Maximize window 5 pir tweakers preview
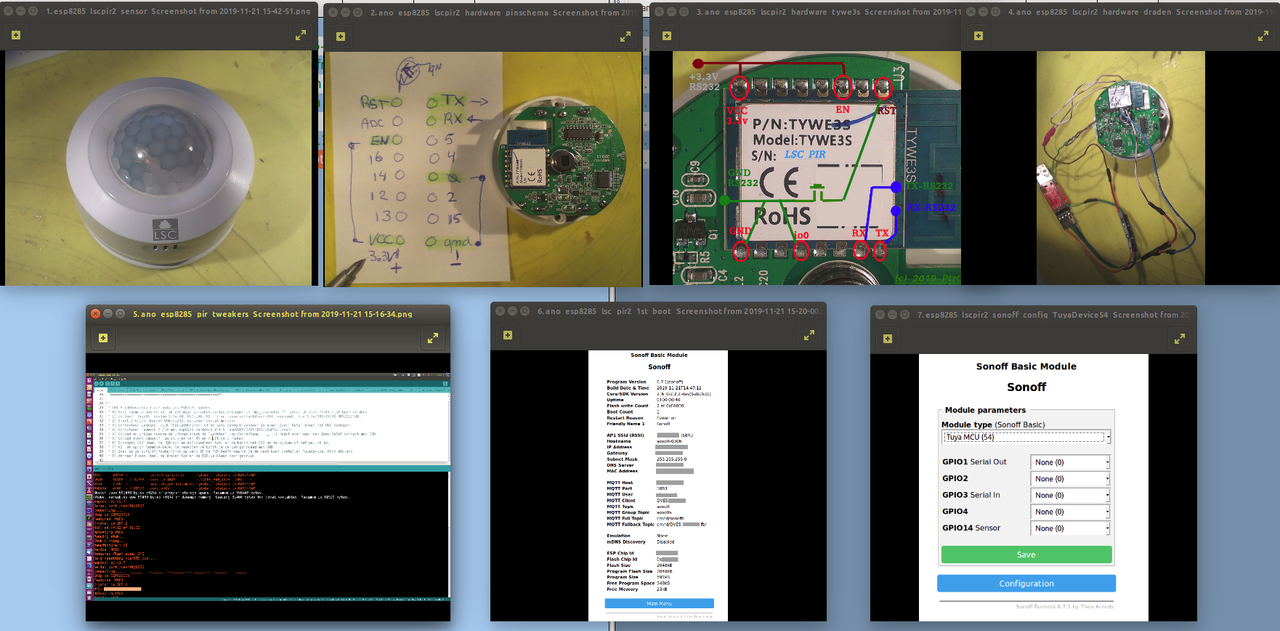This screenshot has width=1280, height=631. pyautogui.click(x=119, y=313)
